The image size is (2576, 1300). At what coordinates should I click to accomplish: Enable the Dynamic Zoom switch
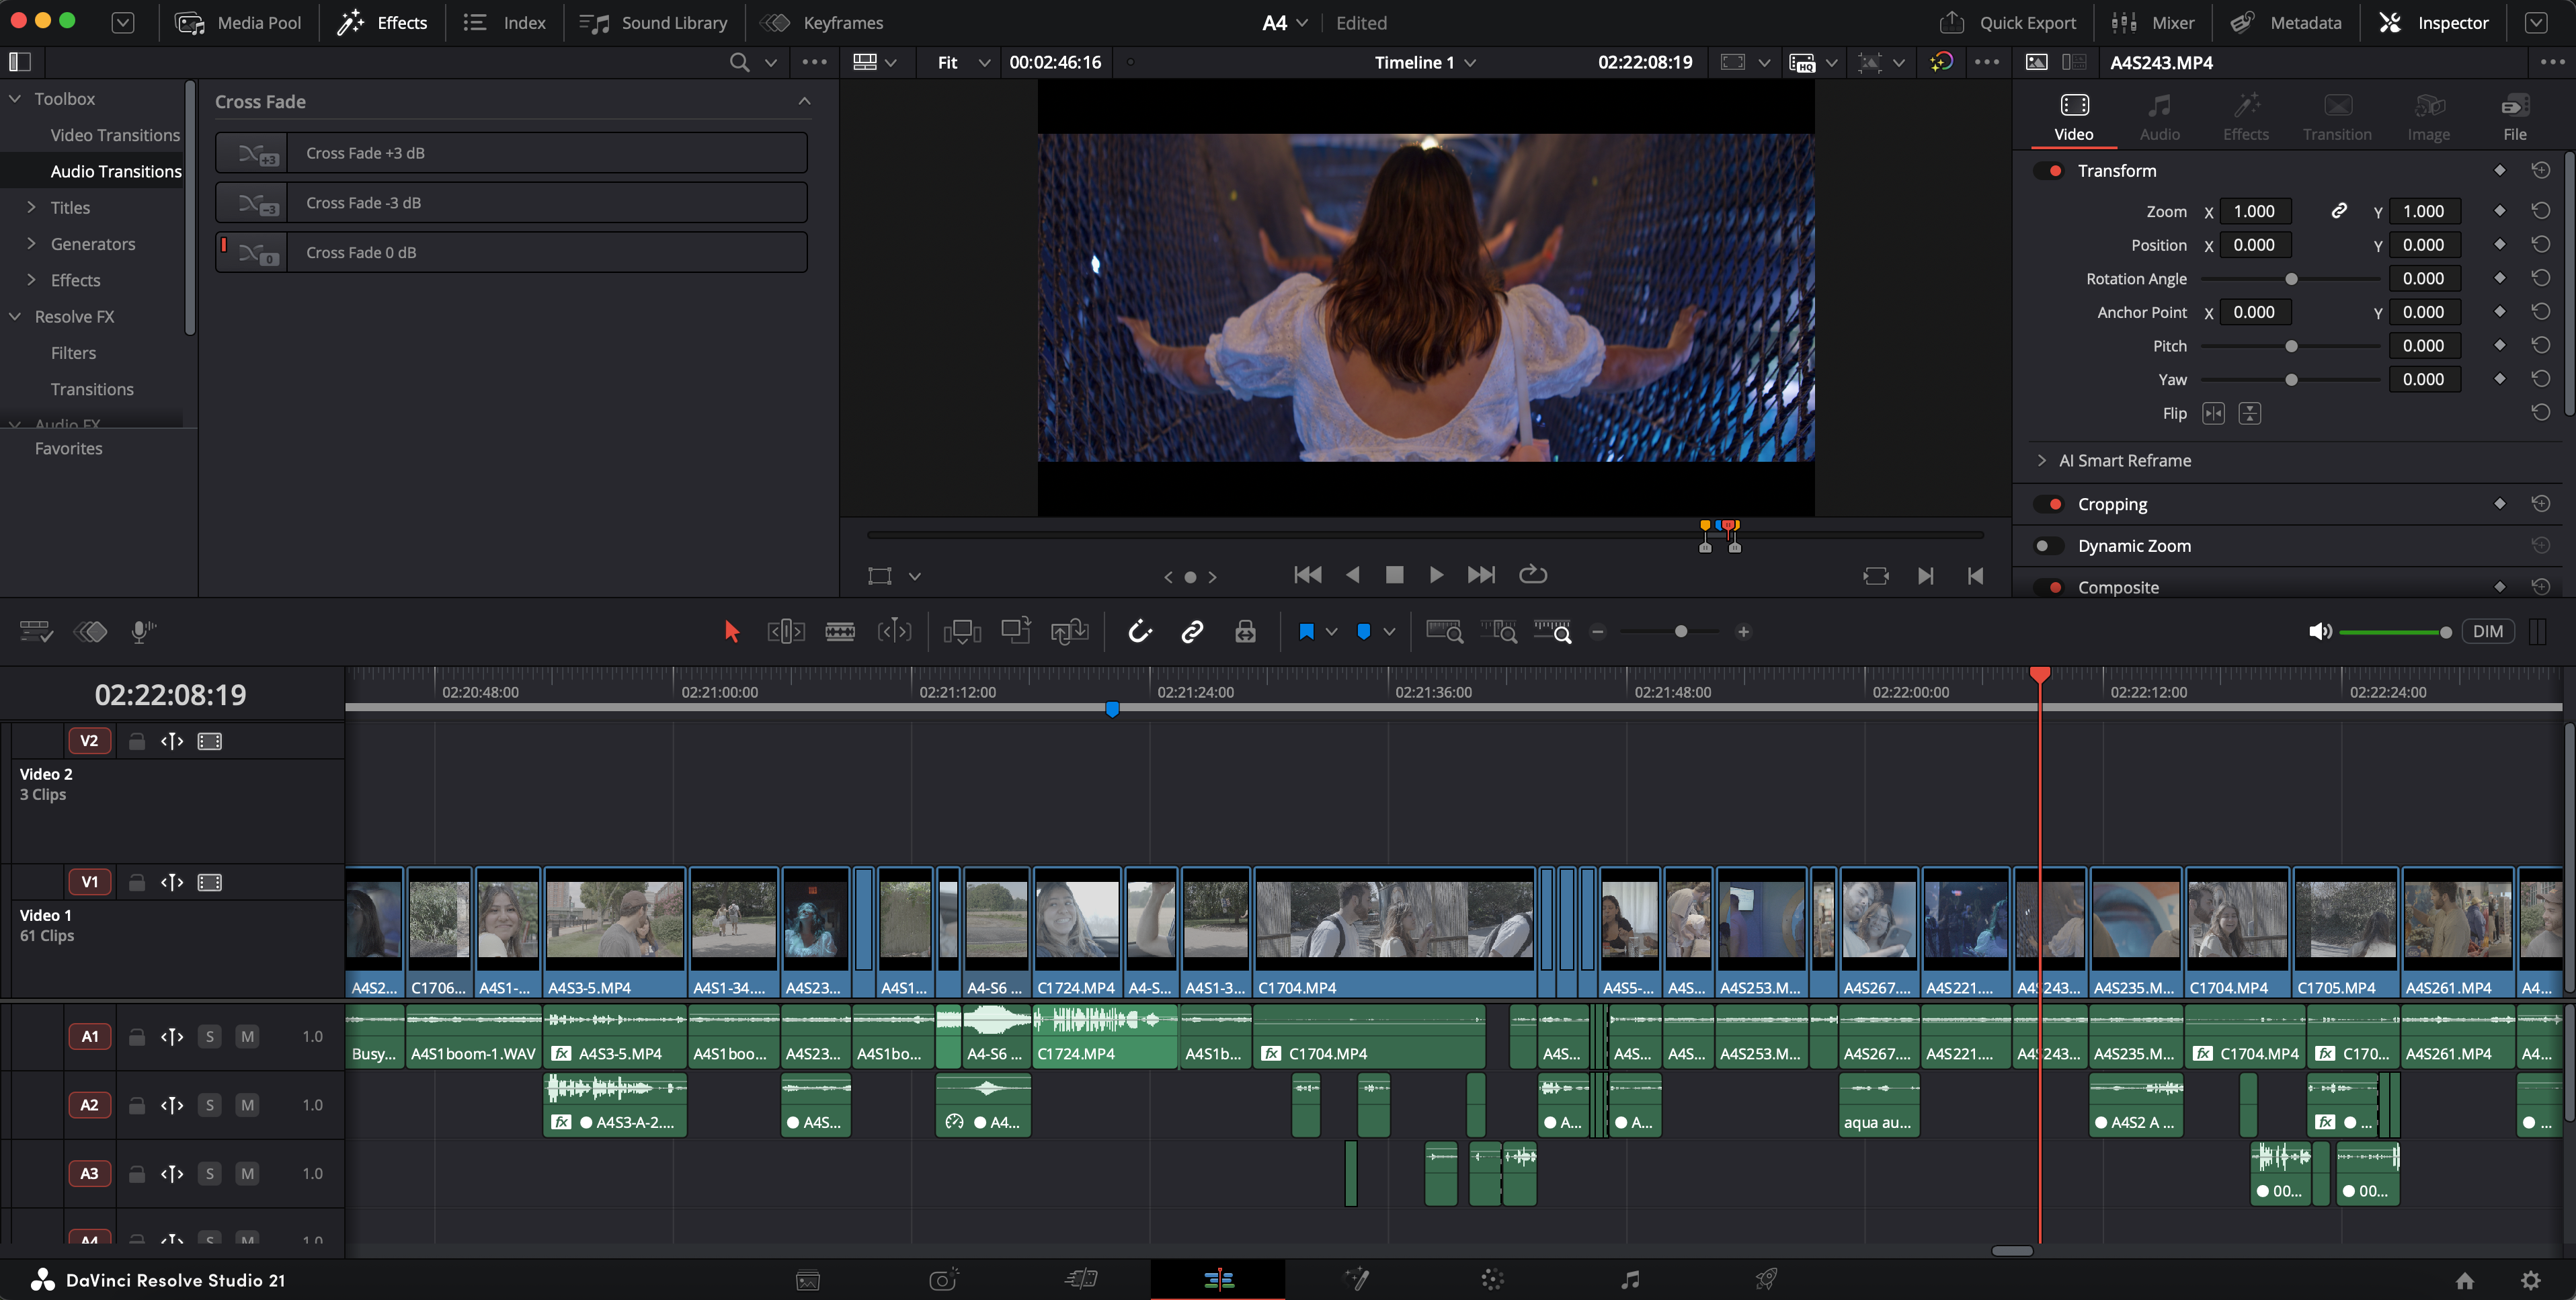pyautogui.click(x=2050, y=546)
